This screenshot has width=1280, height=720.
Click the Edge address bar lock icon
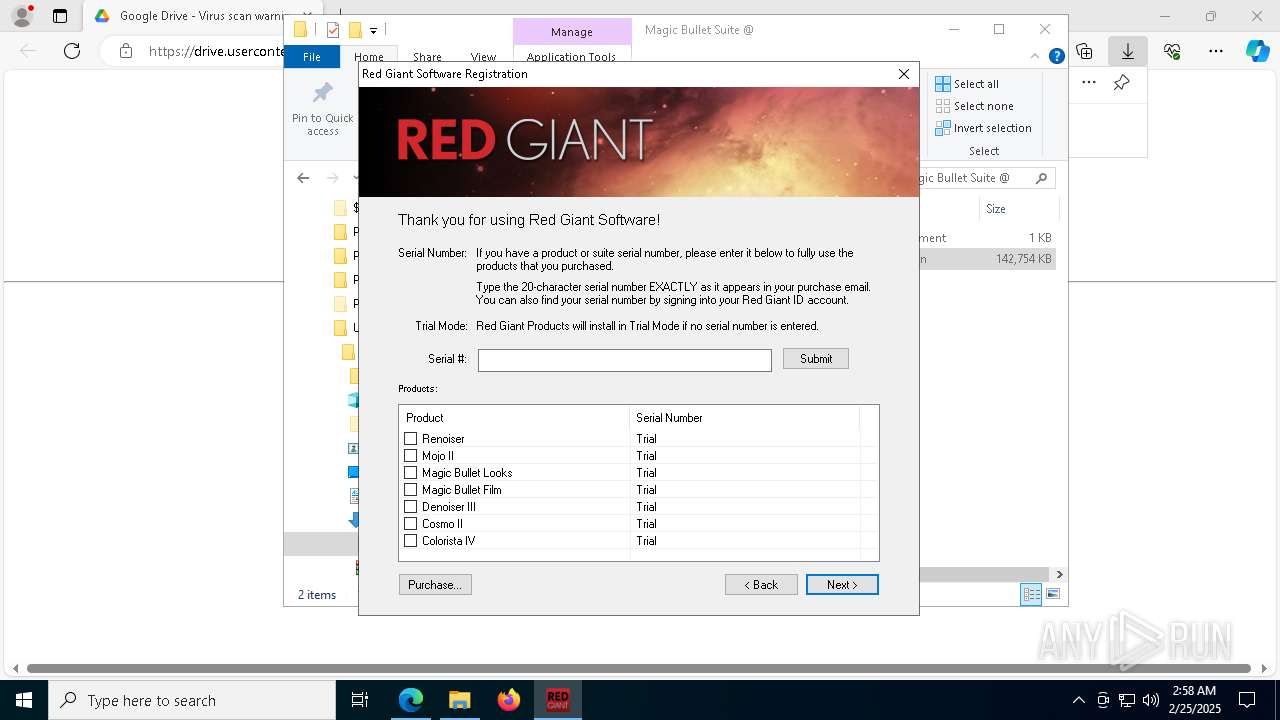coord(126,51)
